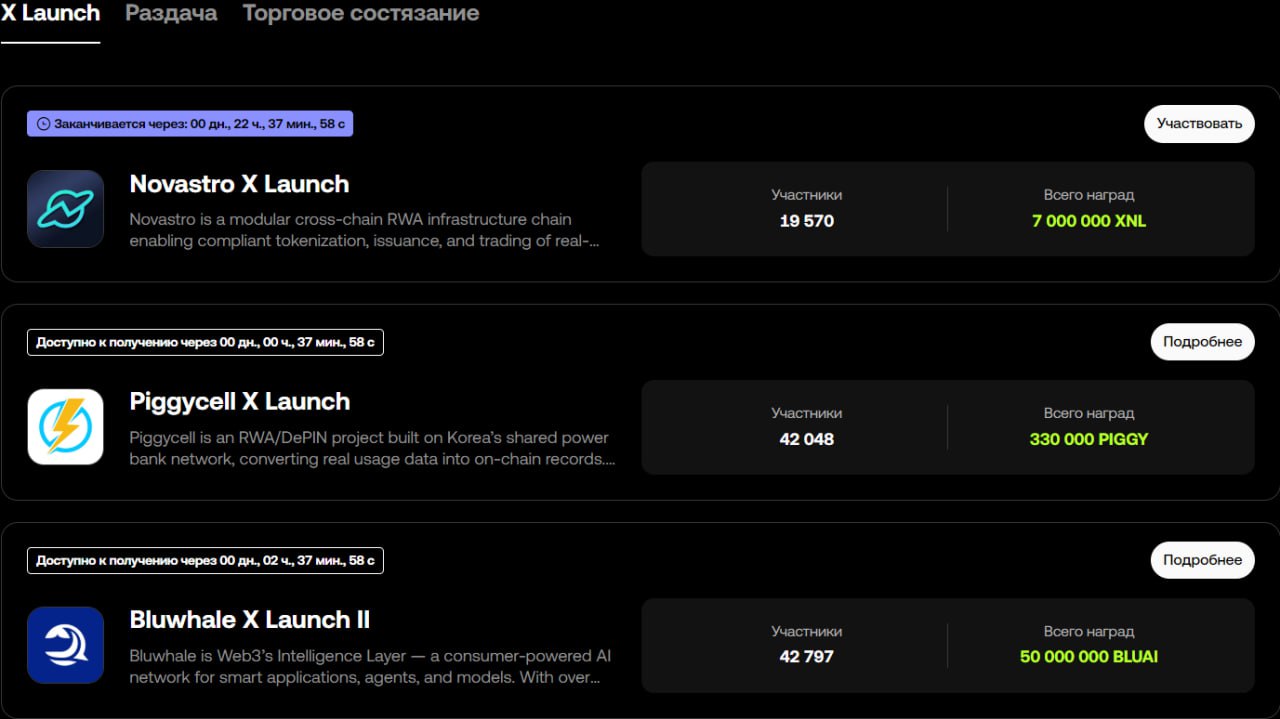This screenshot has height=719, width=1280.
Task: Click the clock icon in Novastro countdown
Action: pos(43,124)
